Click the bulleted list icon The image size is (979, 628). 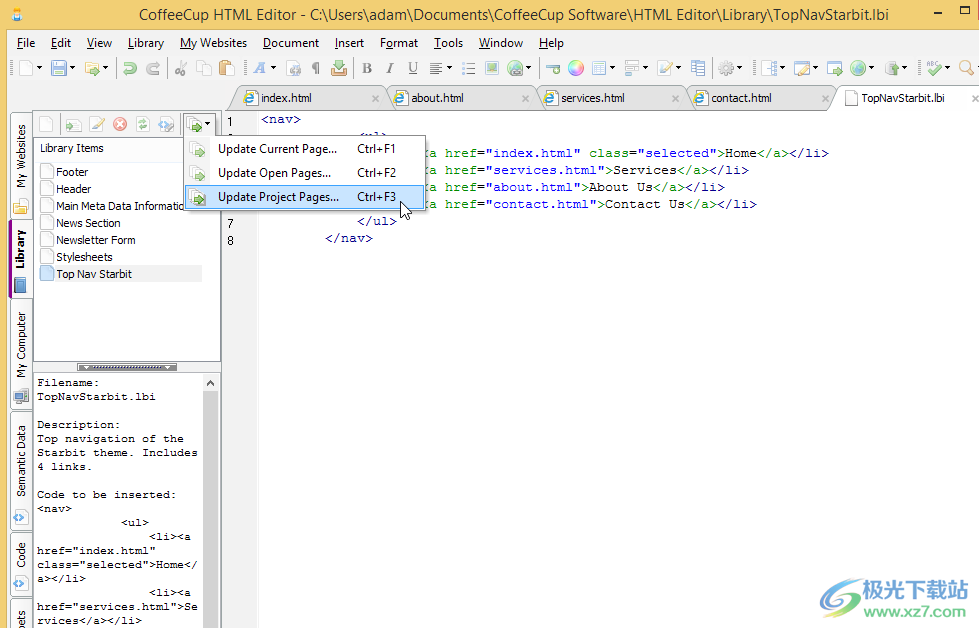pos(468,68)
